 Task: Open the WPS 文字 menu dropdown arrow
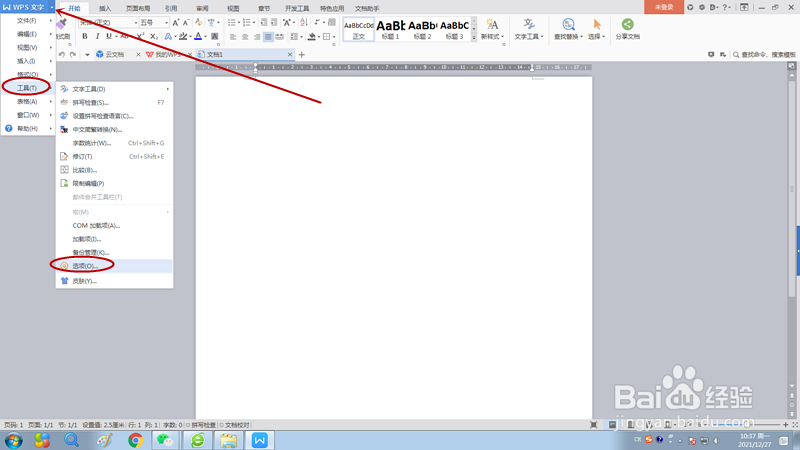(x=52, y=7)
